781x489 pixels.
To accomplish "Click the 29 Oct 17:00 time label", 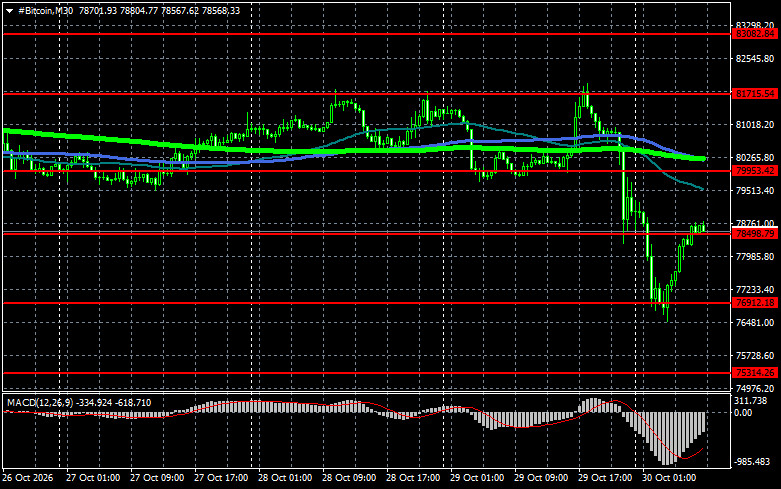I will point(605,478).
